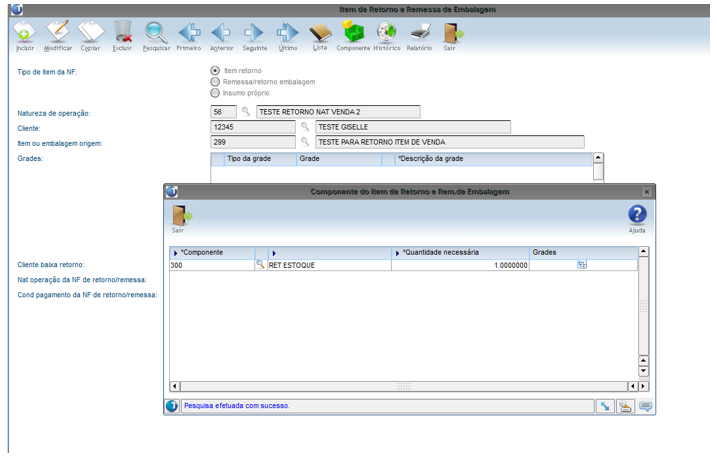Open the Relatório printer icon
The image size is (717, 464).
click(419, 32)
